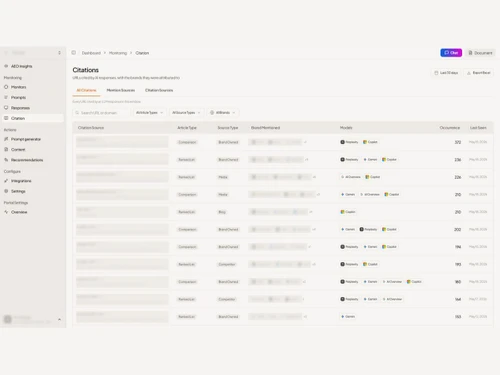Click the Blog source type cell
This screenshot has height=375, width=500.
coord(222,212)
